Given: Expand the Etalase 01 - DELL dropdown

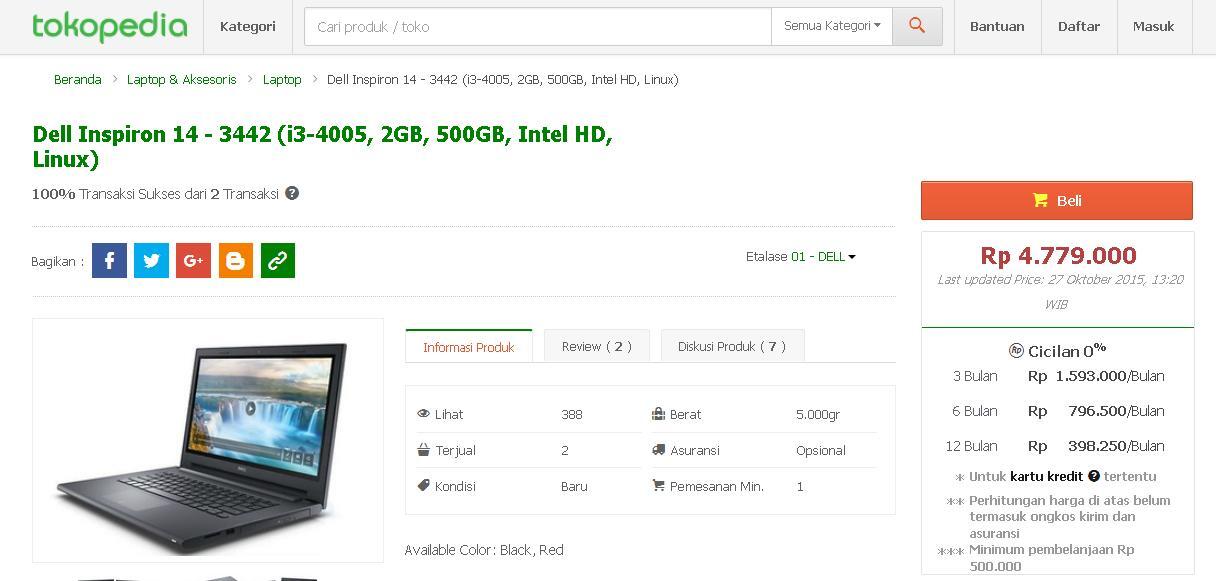Looking at the screenshot, I should click(x=823, y=257).
